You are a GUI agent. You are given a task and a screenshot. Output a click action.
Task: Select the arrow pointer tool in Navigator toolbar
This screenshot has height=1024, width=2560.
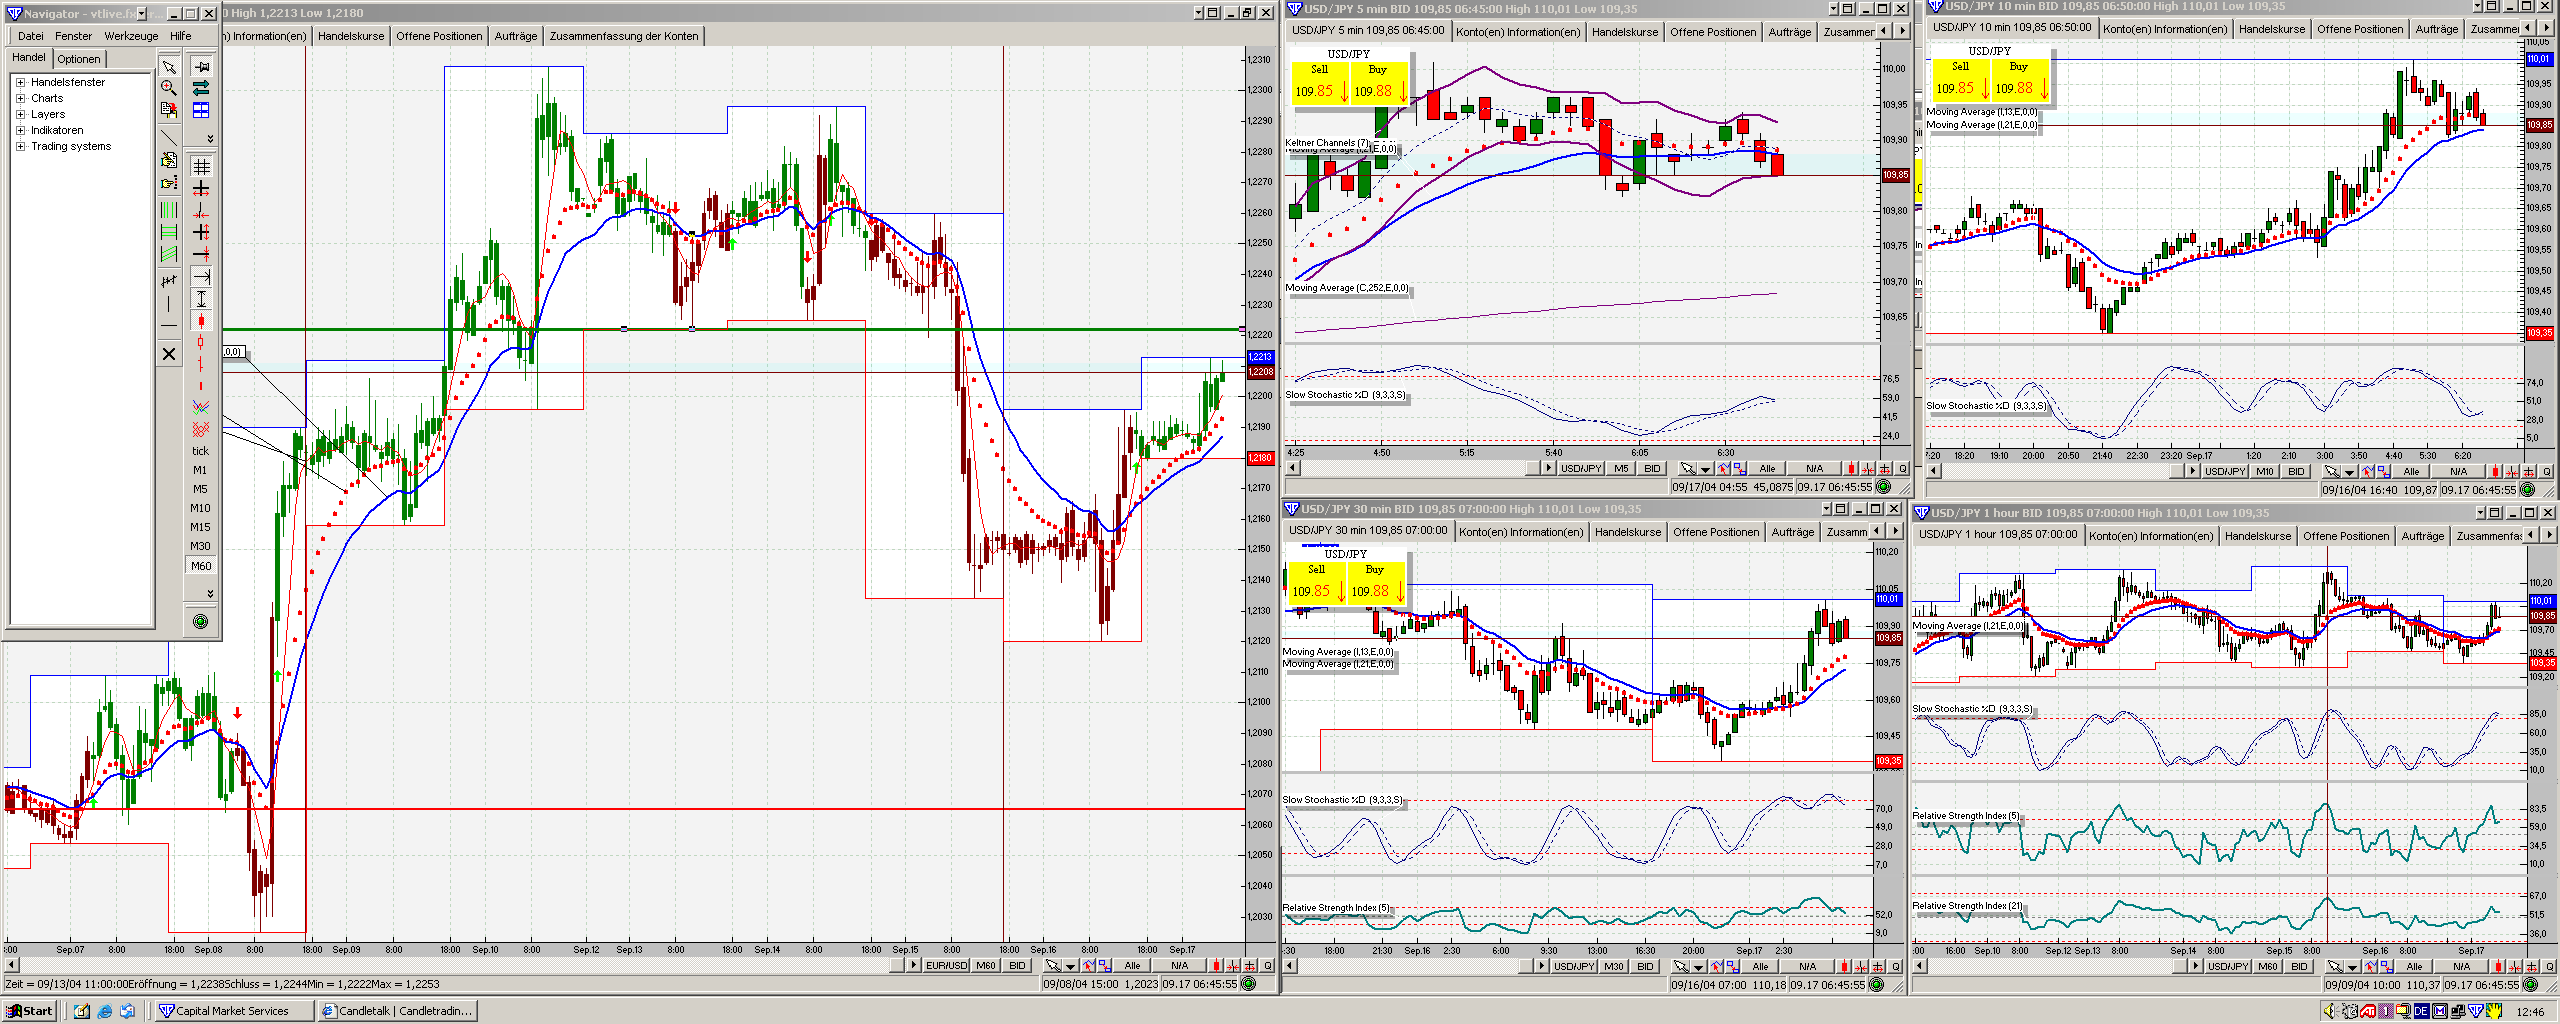pyautogui.click(x=169, y=67)
